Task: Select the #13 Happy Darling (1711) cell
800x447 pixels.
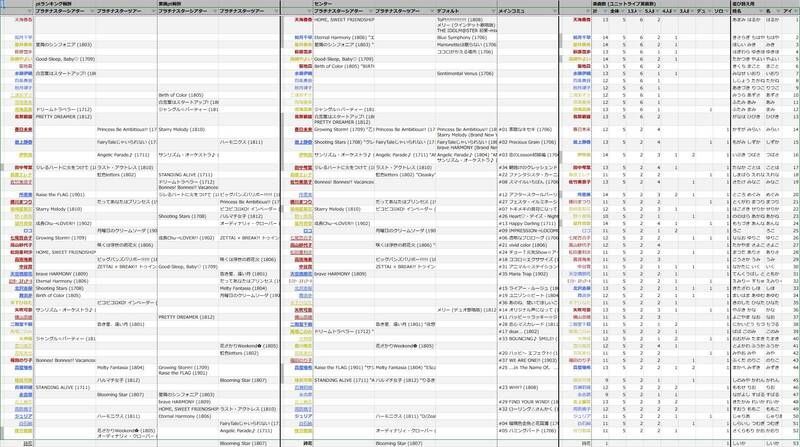Action: coord(527,224)
